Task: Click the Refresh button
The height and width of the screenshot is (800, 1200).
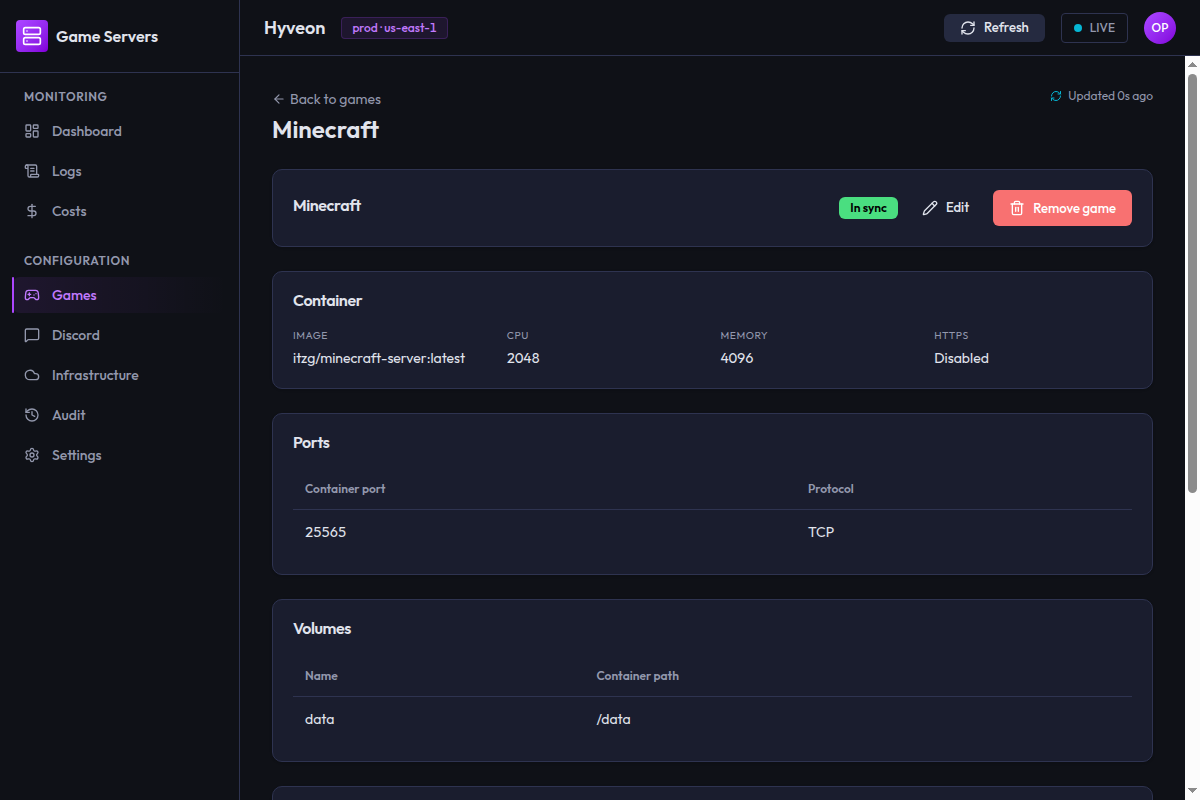Action: click(994, 28)
